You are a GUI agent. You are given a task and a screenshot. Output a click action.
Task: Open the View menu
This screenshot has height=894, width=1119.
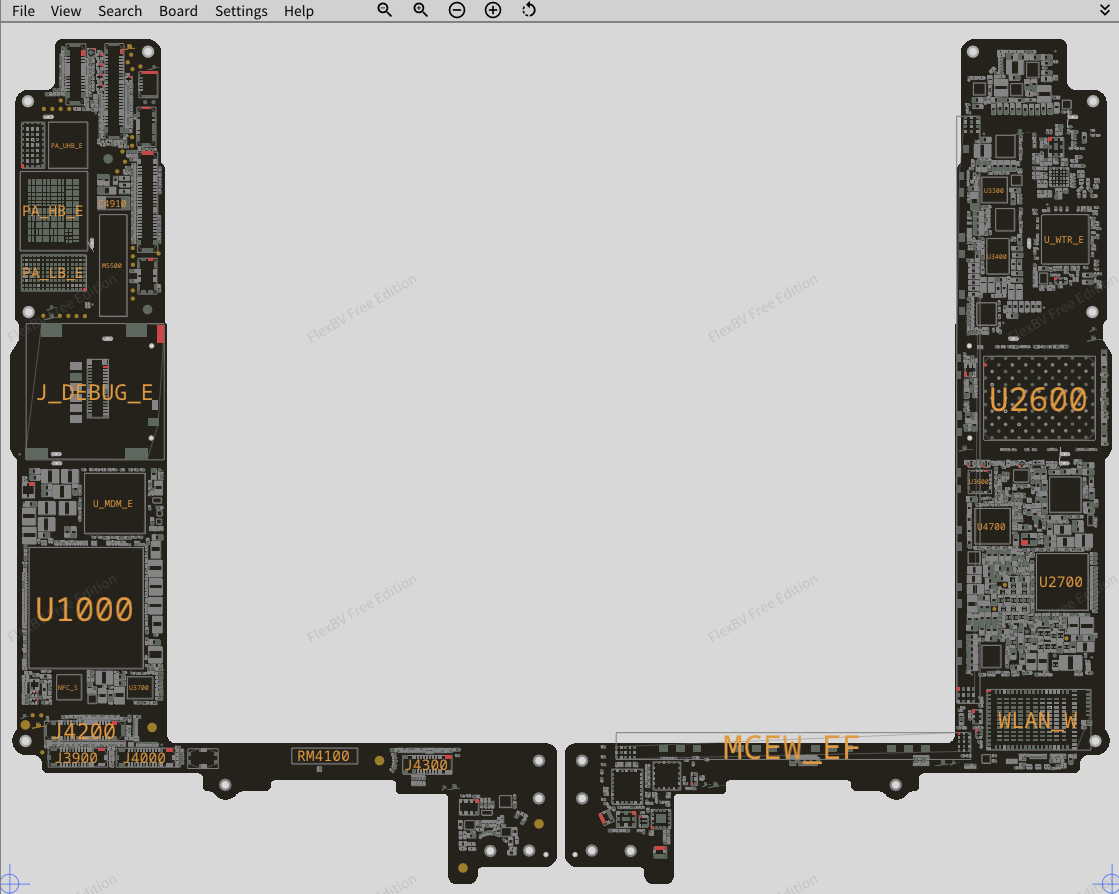click(66, 11)
